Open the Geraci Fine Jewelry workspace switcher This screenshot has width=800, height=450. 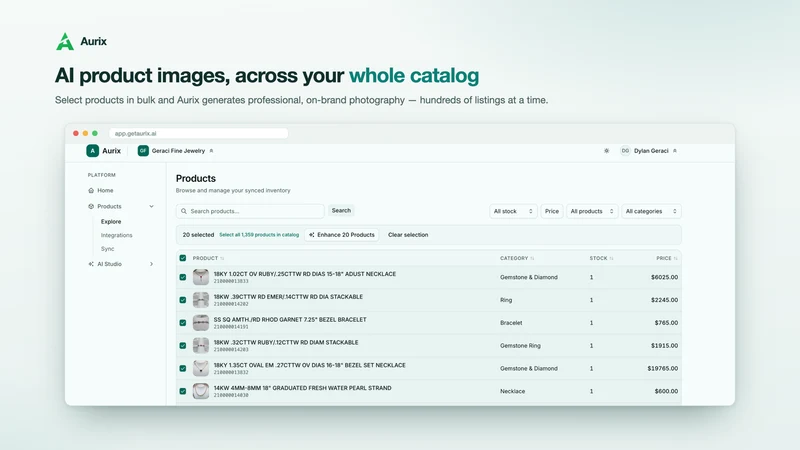point(176,151)
